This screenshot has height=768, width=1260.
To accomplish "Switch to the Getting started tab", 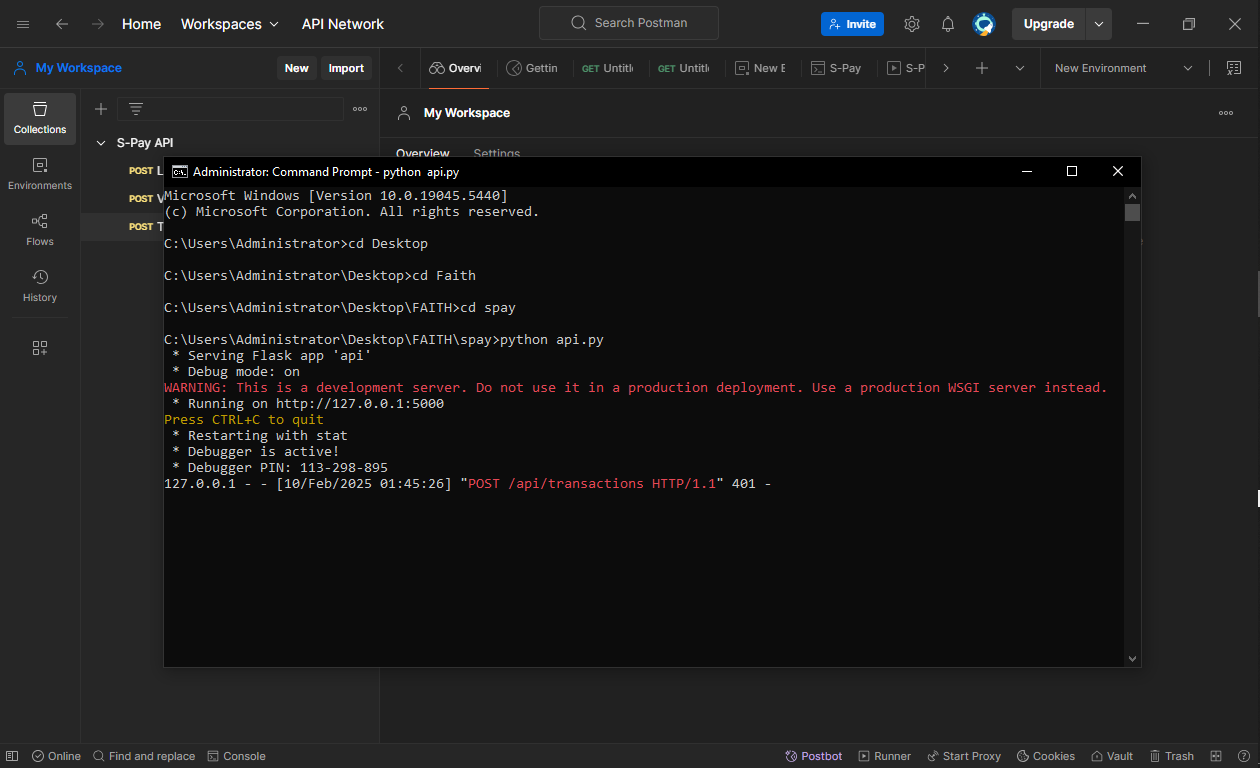I will click(533, 68).
